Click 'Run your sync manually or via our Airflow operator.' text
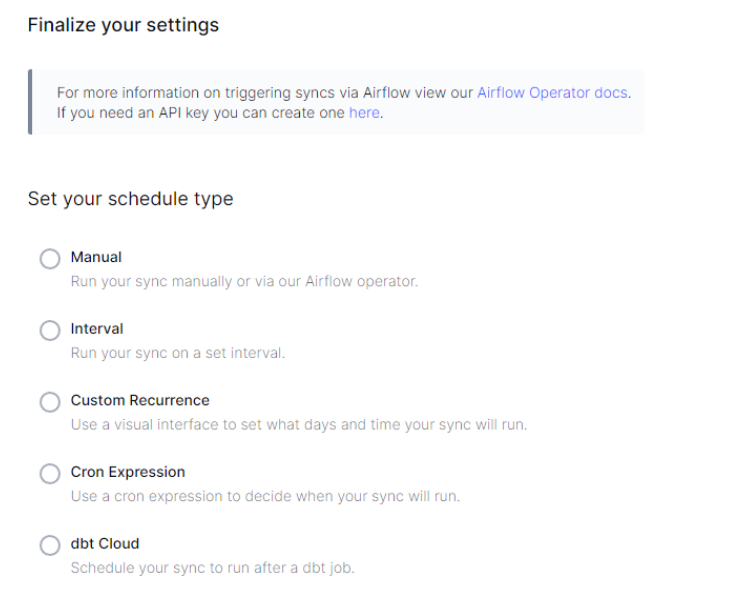The width and height of the screenshot is (749, 589). point(244,281)
